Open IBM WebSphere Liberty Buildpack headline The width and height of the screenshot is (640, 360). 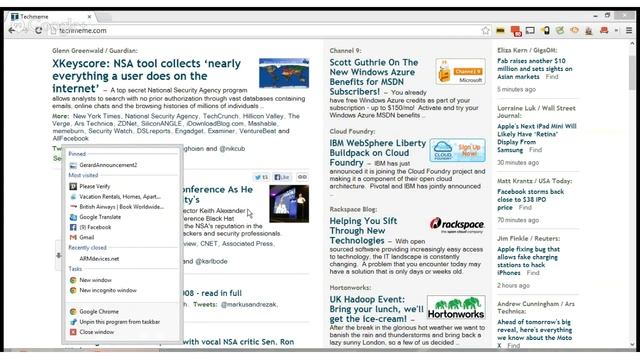pos(378,153)
